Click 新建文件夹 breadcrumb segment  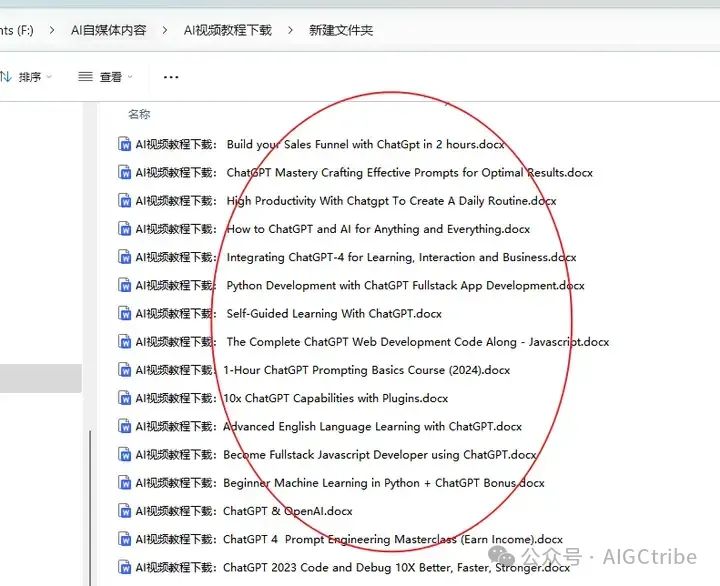click(341, 30)
